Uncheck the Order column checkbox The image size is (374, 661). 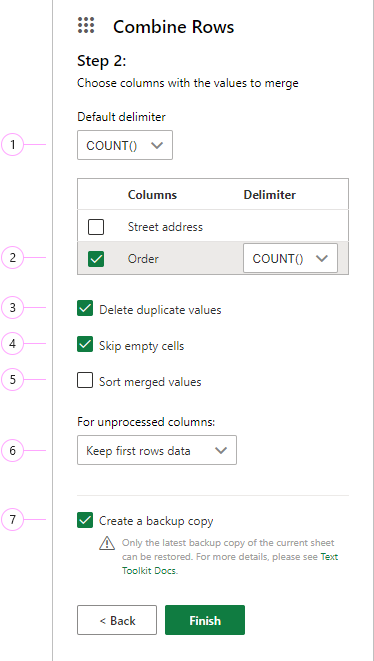pos(96,258)
